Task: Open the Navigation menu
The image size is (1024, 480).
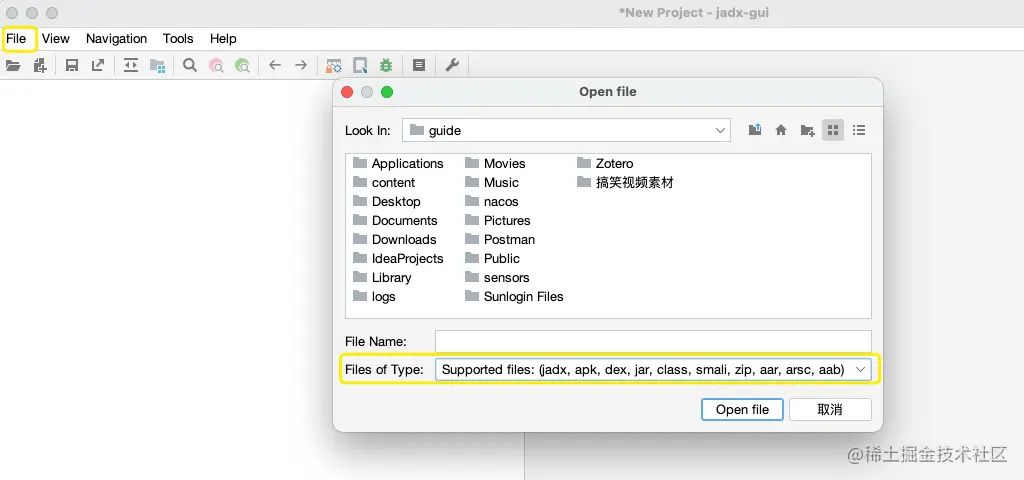Action: [116, 39]
